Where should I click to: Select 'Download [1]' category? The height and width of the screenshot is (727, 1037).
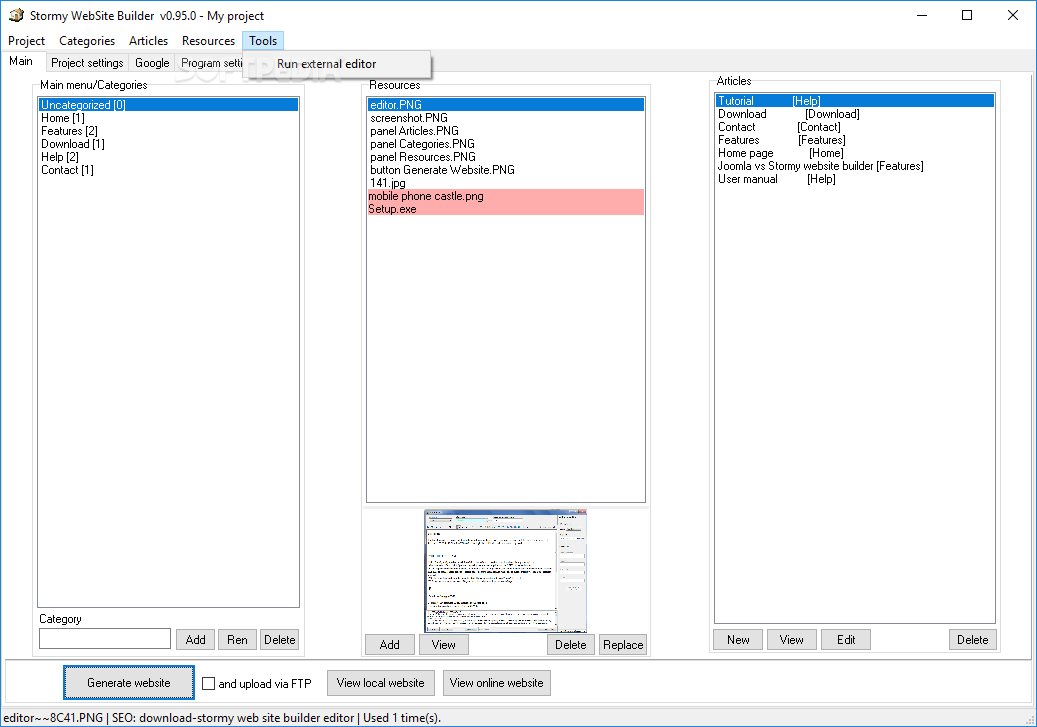(169, 144)
